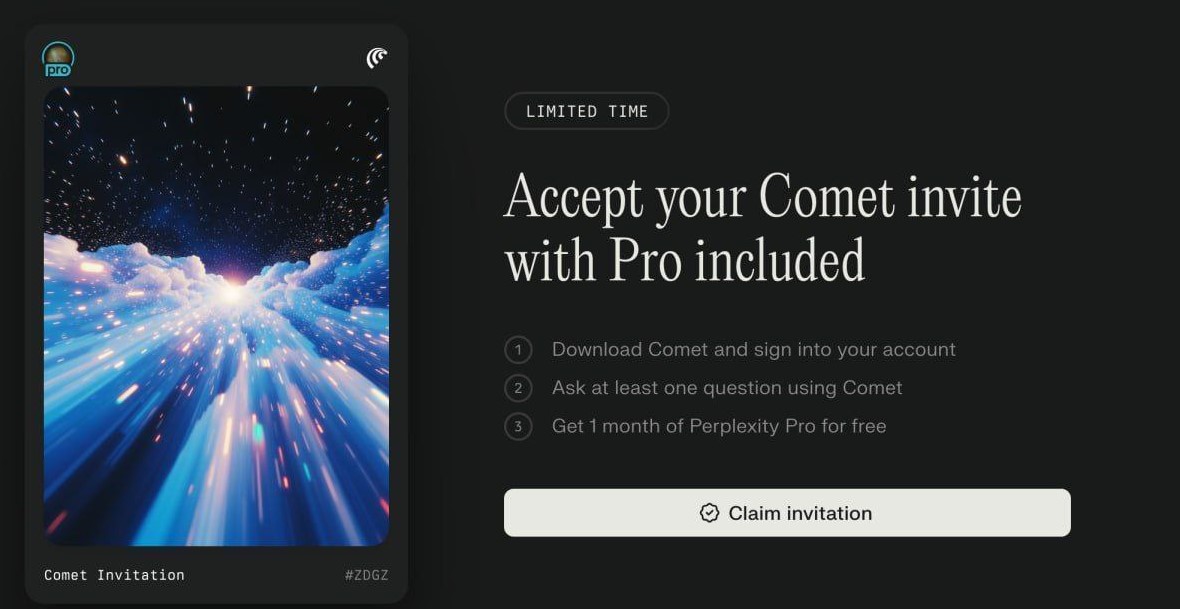
Task: Click "Download Comet and sign into your account"
Action: pos(753,350)
